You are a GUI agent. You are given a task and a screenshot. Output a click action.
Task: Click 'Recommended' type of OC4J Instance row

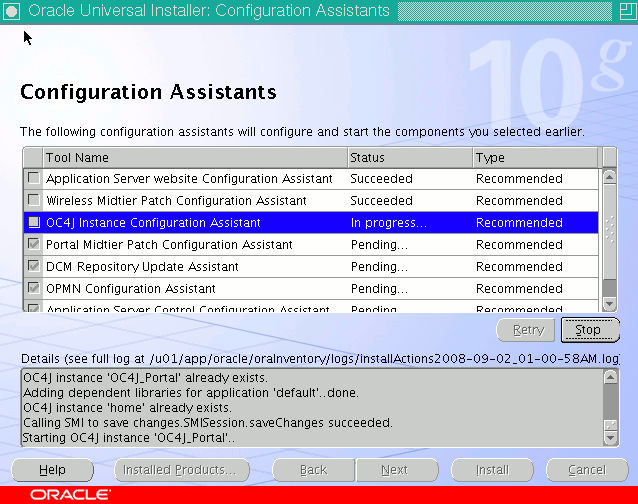519,223
